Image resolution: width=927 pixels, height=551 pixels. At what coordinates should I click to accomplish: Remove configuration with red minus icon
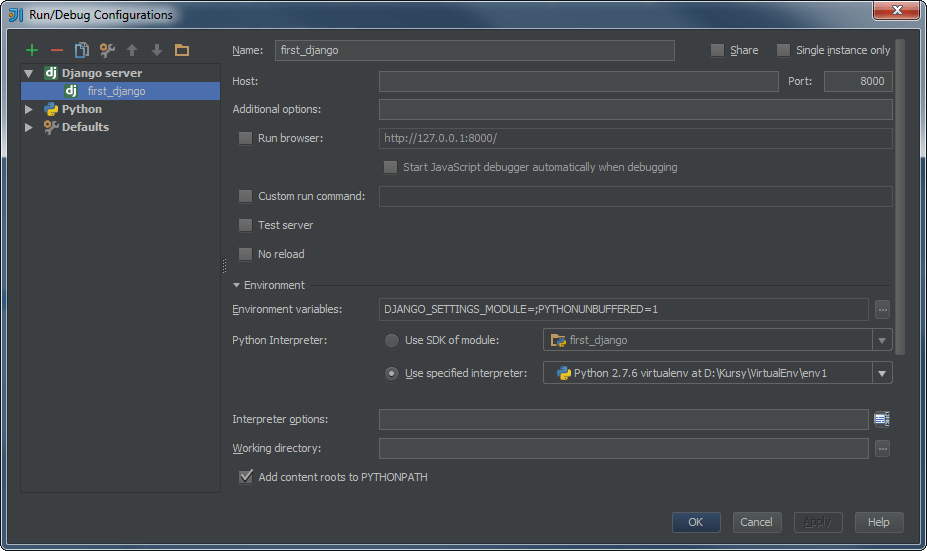click(57, 50)
